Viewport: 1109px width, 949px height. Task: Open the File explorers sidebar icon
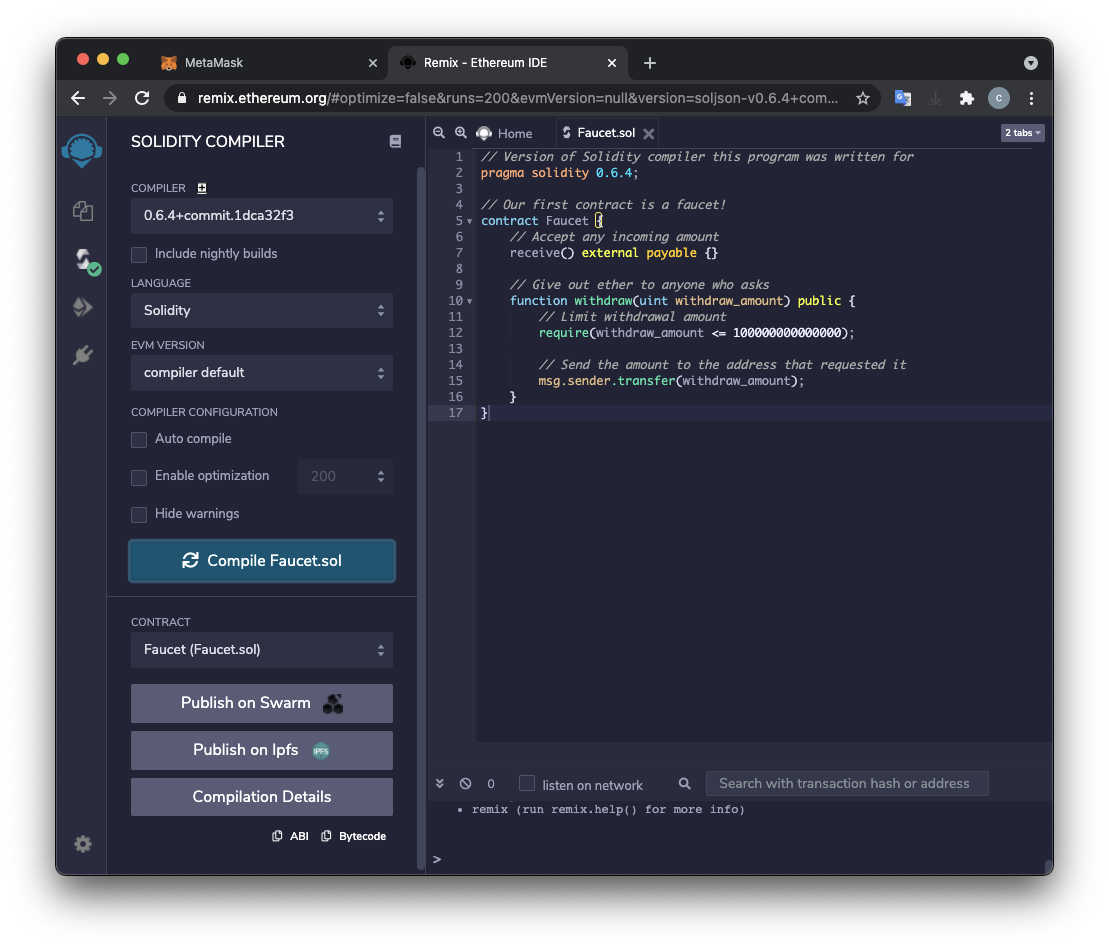tap(83, 211)
